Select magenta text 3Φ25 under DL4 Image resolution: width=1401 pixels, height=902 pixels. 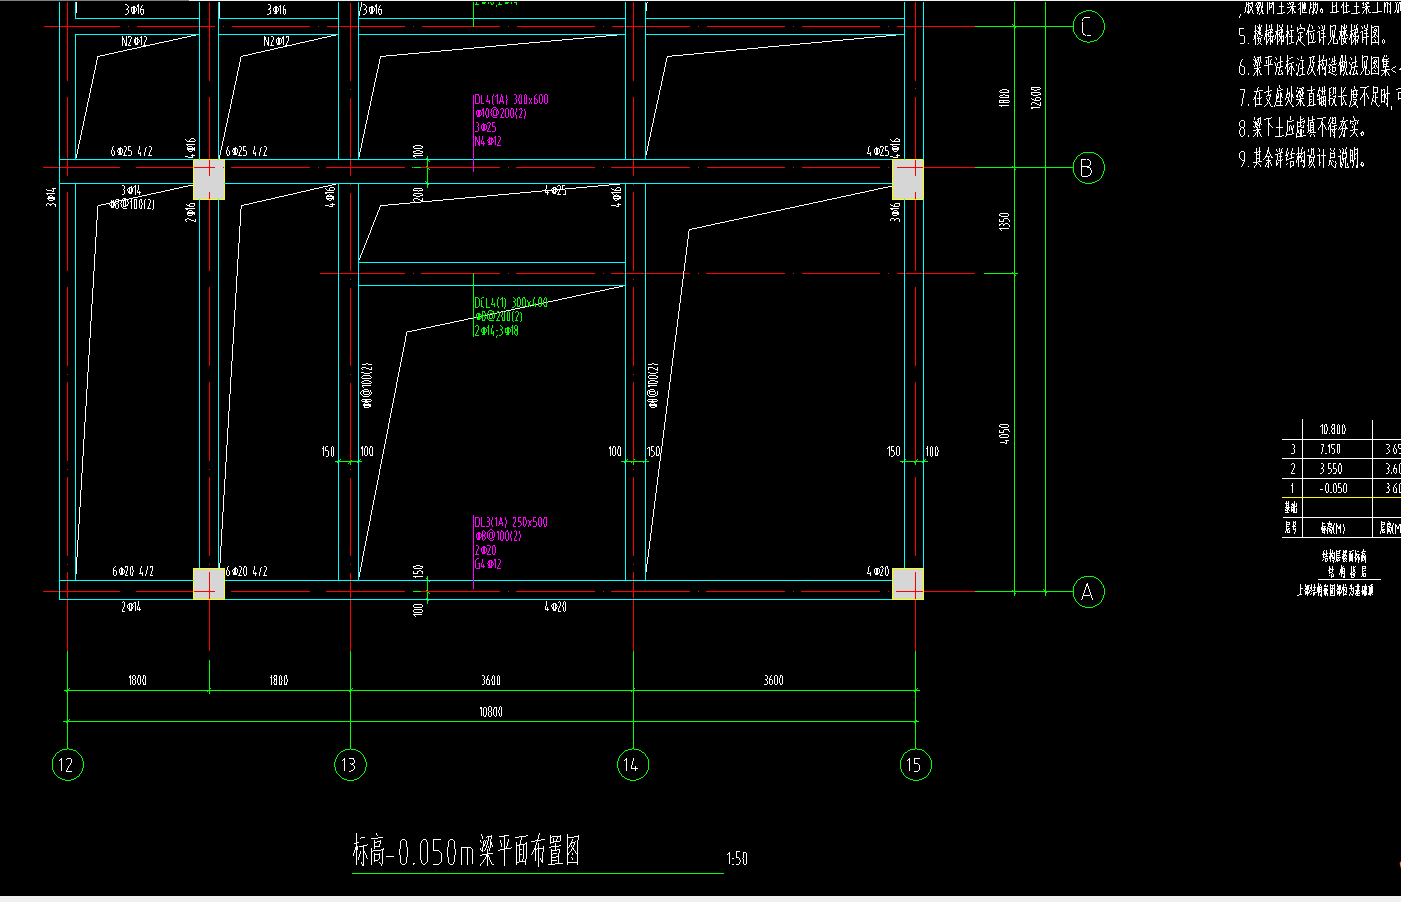pos(485,128)
